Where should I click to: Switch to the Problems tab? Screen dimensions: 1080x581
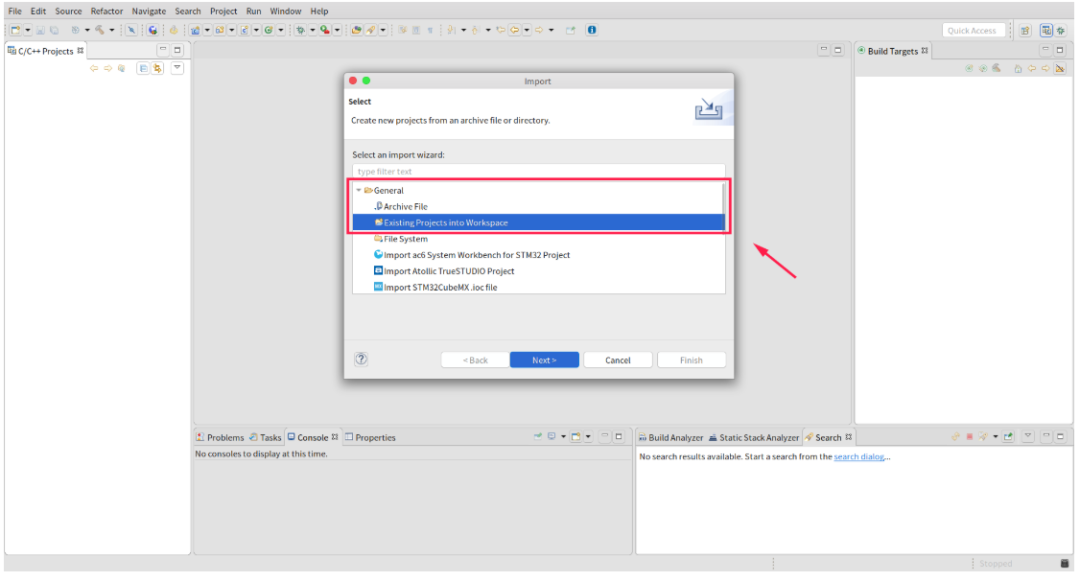point(220,437)
